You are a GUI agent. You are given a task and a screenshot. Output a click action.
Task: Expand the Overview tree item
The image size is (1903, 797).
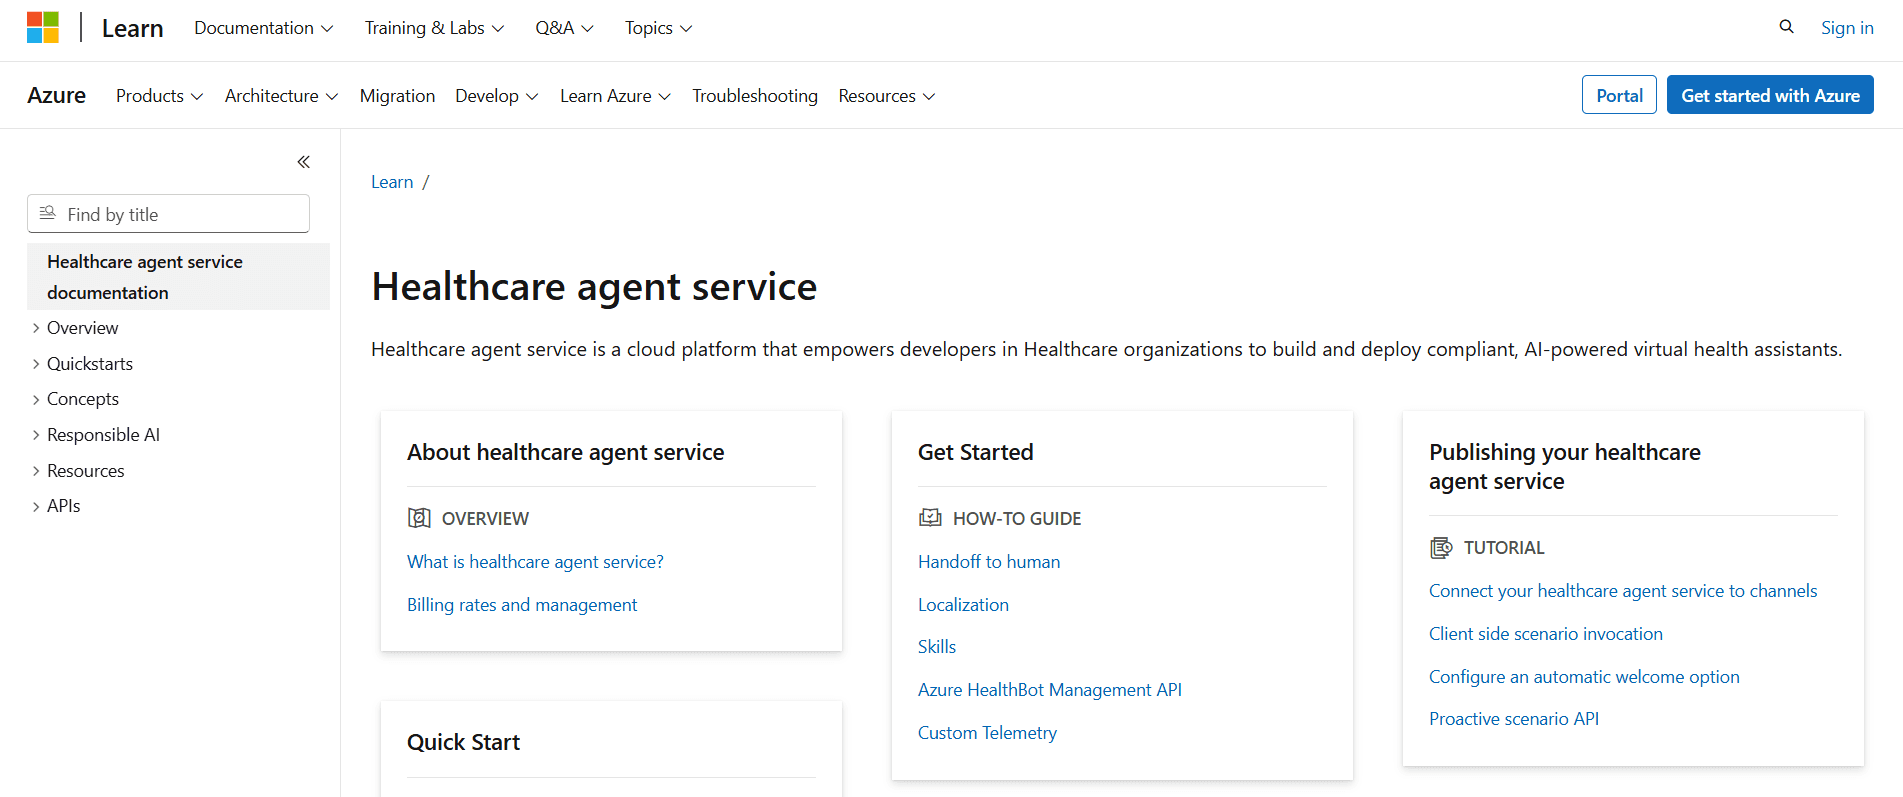tap(36, 328)
